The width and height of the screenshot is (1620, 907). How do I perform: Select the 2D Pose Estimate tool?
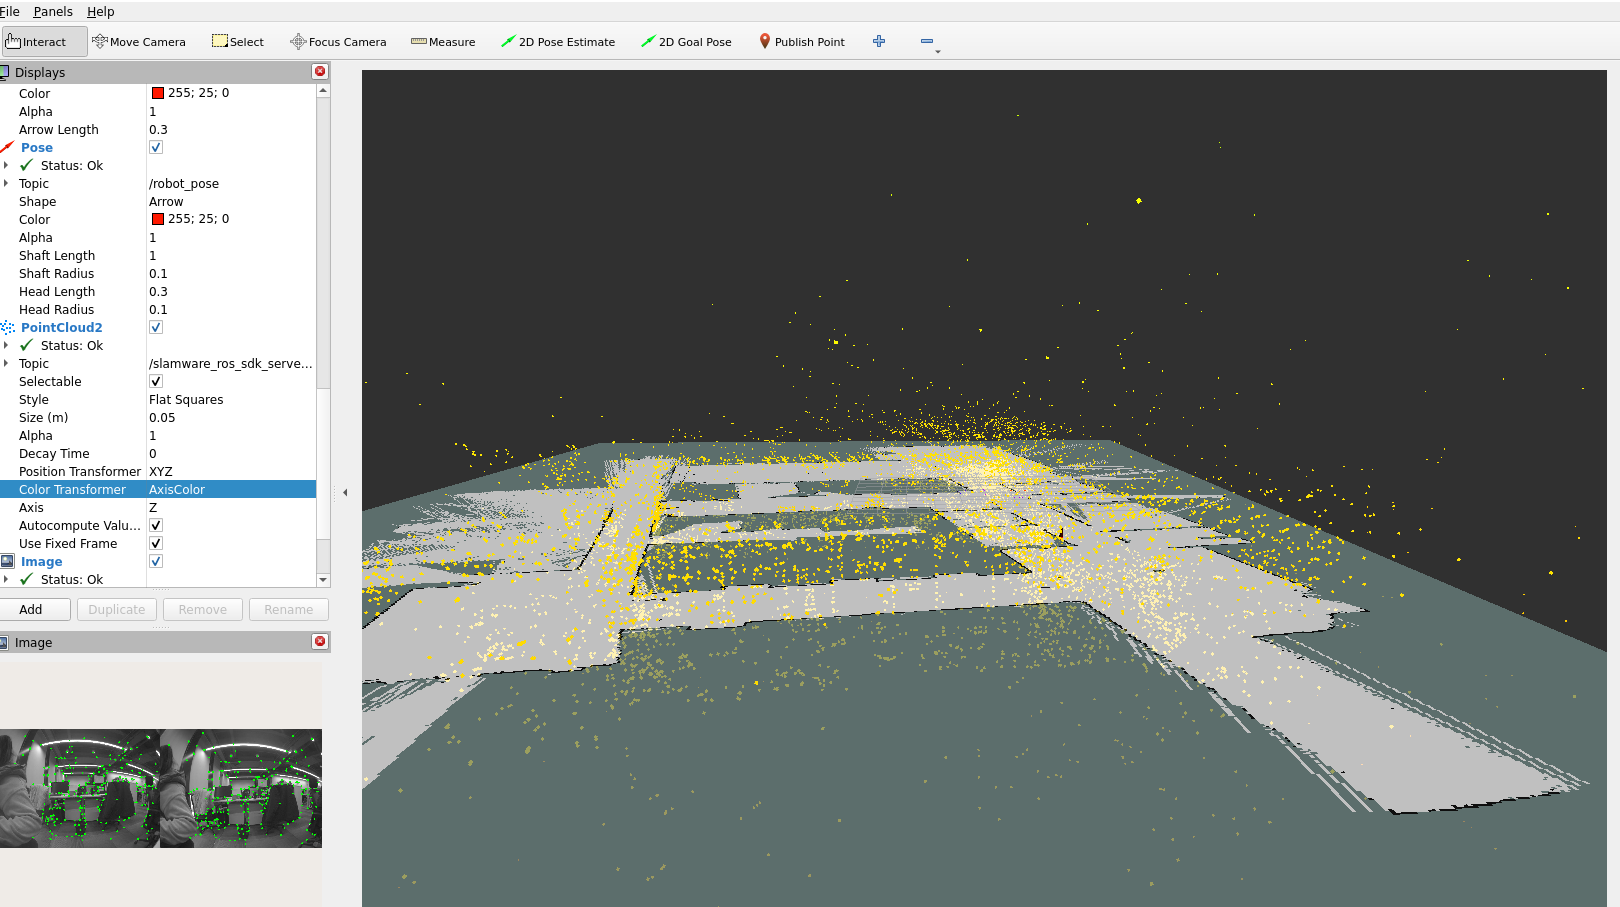point(558,41)
